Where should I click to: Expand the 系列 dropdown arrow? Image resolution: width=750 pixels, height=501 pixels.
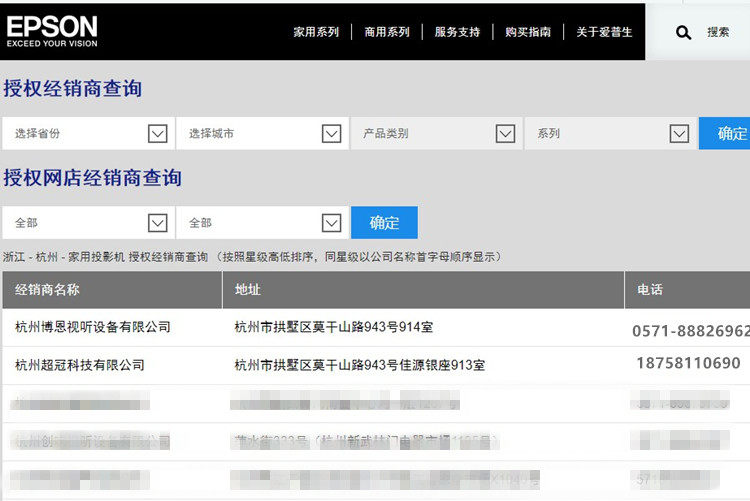(679, 134)
